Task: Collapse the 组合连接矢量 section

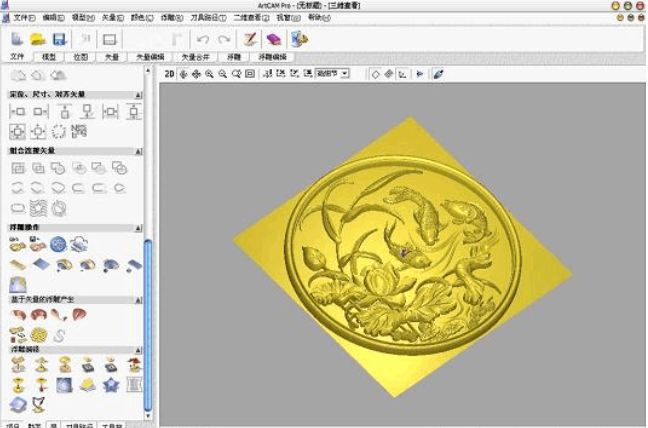Action: tap(138, 151)
